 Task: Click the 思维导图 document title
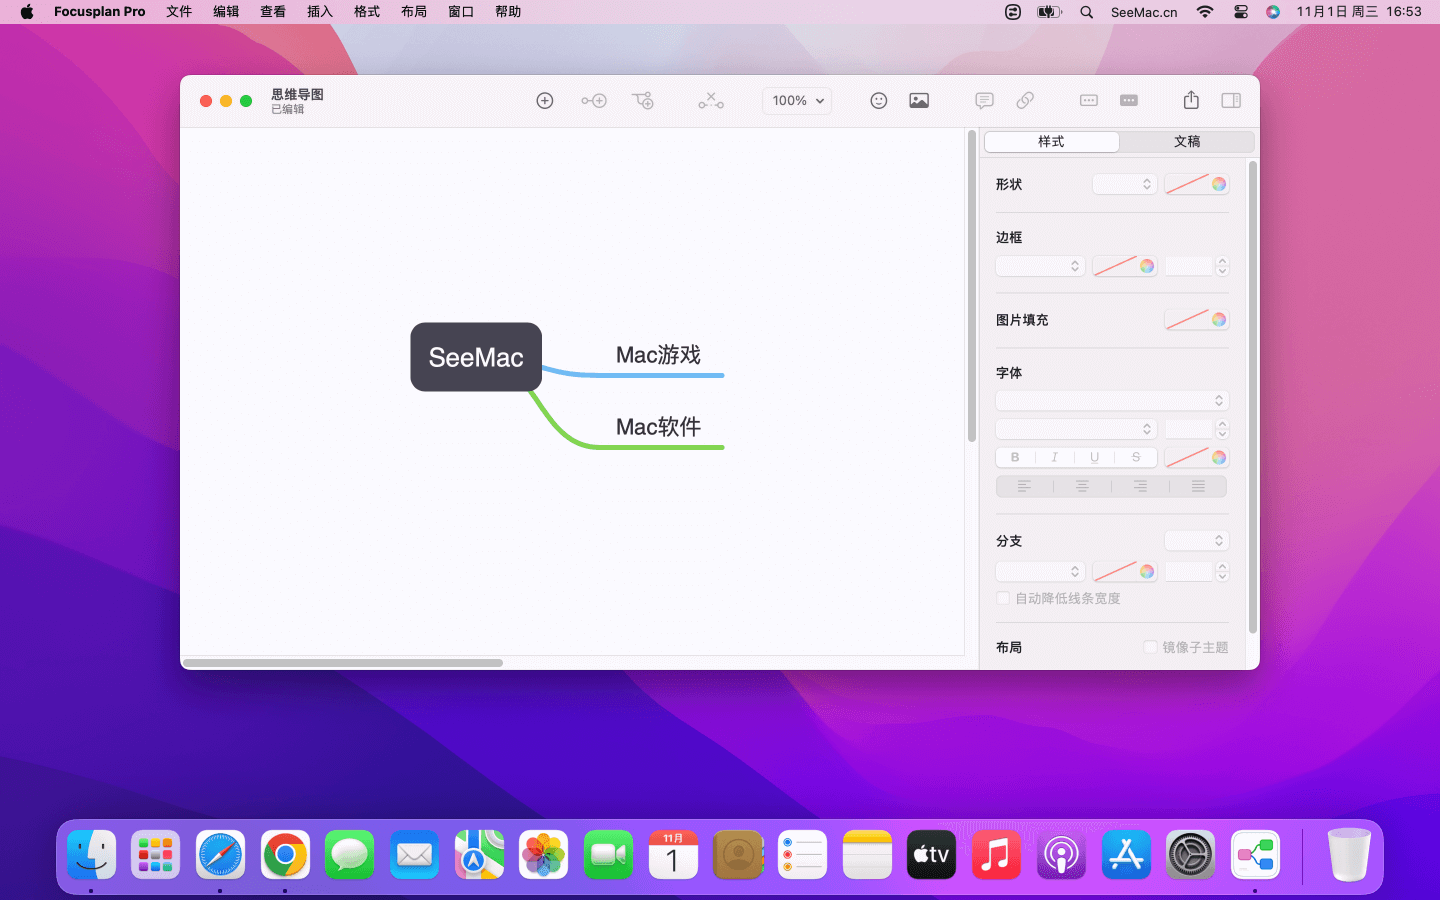[x=297, y=94]
